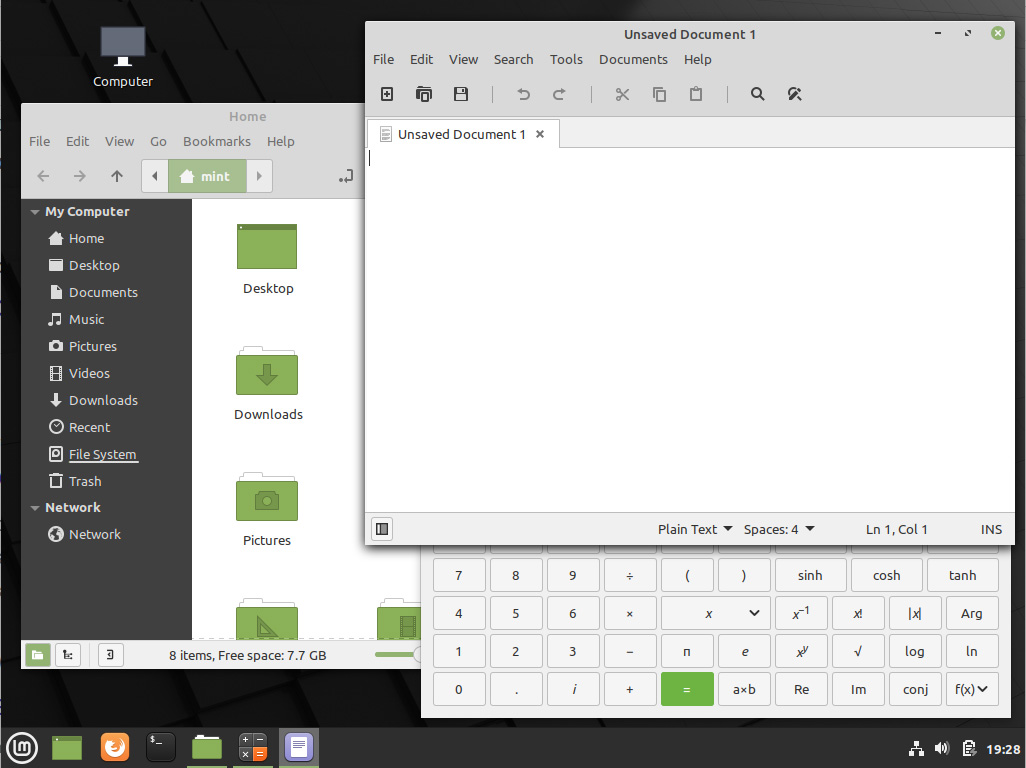The width and height of the screenshot is (1026, 768).
Task: Select the Downloads folder icon in file view
Action: click(267, 371)
